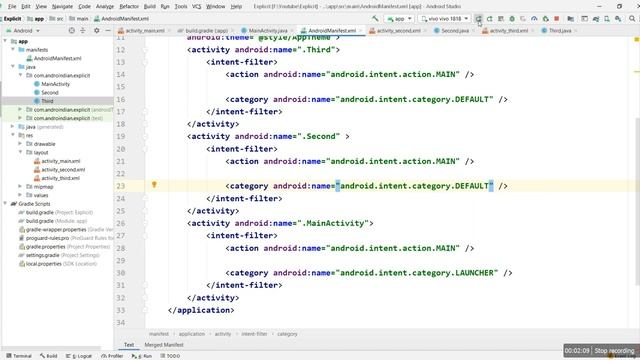The height and width of the screenshot is (360, 640).
Task: Select MainActivity in project tree
Action: pyautogui.click(x=55, y=84)
